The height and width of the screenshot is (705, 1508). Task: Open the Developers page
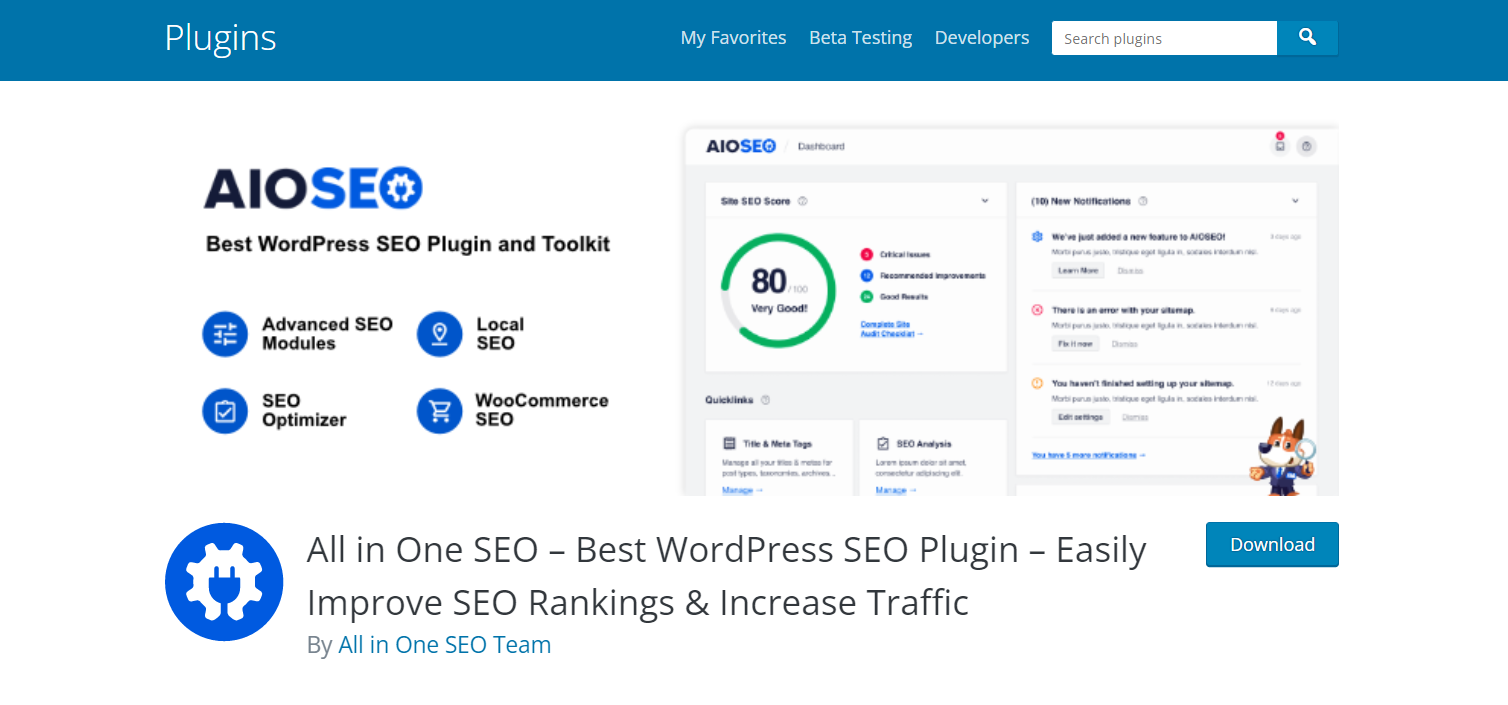pos(981,38)
